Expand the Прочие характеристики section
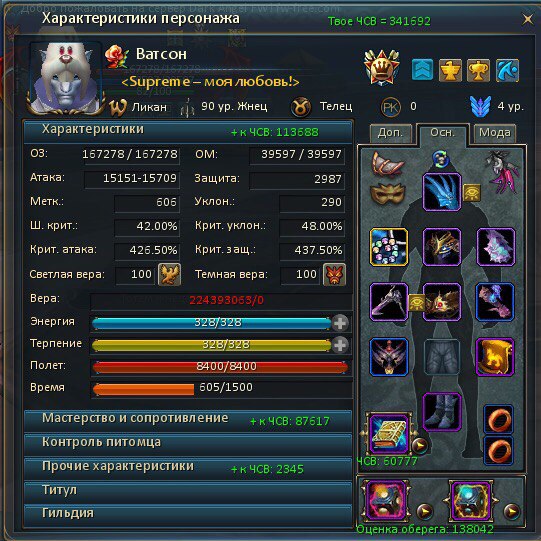The image size is (541, 541). click(188, 468)
